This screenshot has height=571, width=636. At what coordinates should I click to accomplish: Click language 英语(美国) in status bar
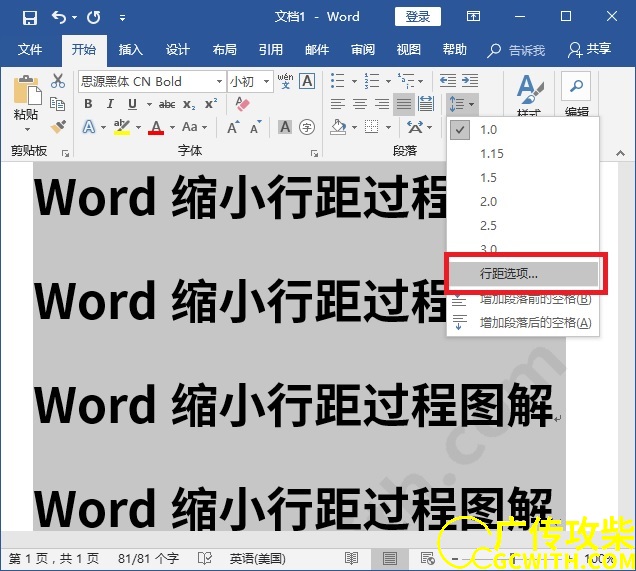(258, 559)
